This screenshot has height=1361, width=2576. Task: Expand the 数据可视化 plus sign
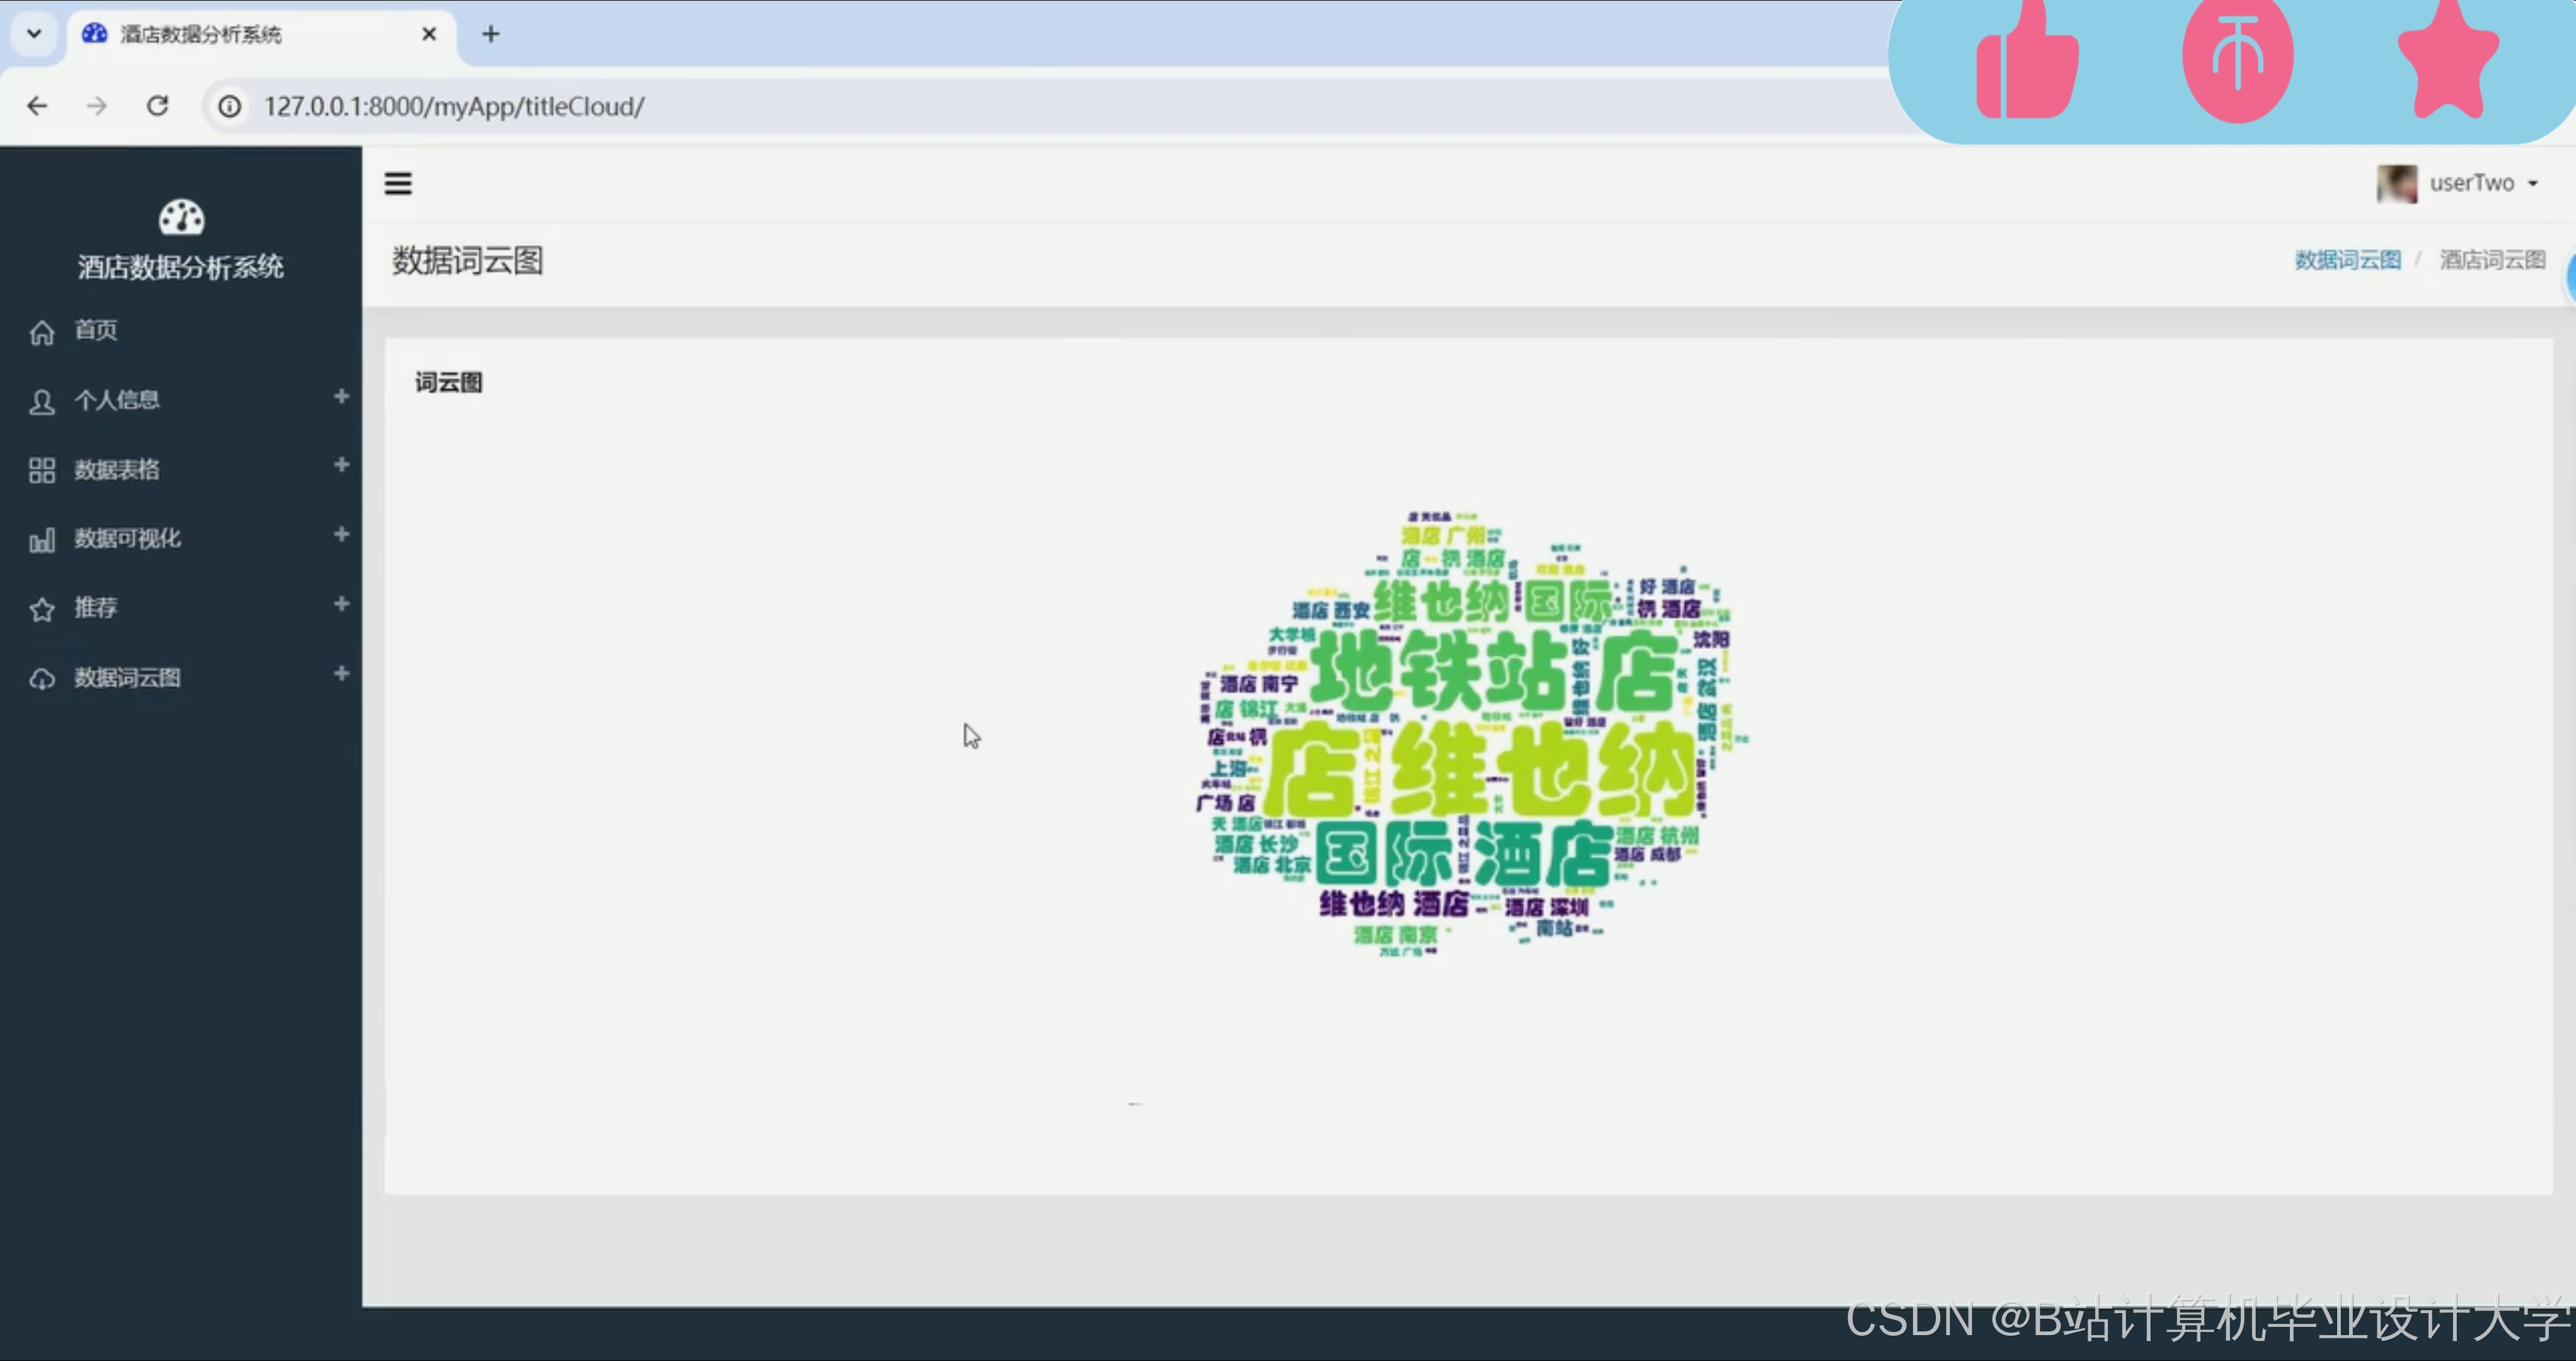[x=341, y=535]
